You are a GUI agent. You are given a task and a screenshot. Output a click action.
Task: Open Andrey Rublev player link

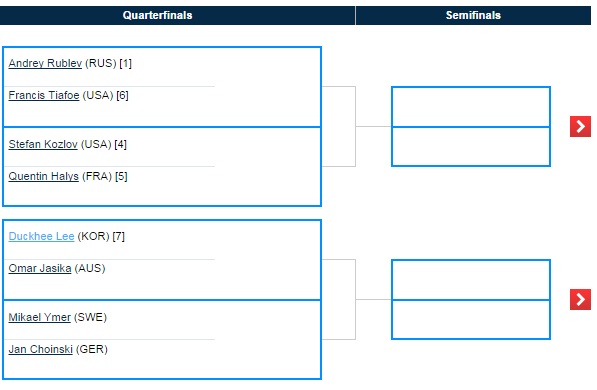point(45,63)
